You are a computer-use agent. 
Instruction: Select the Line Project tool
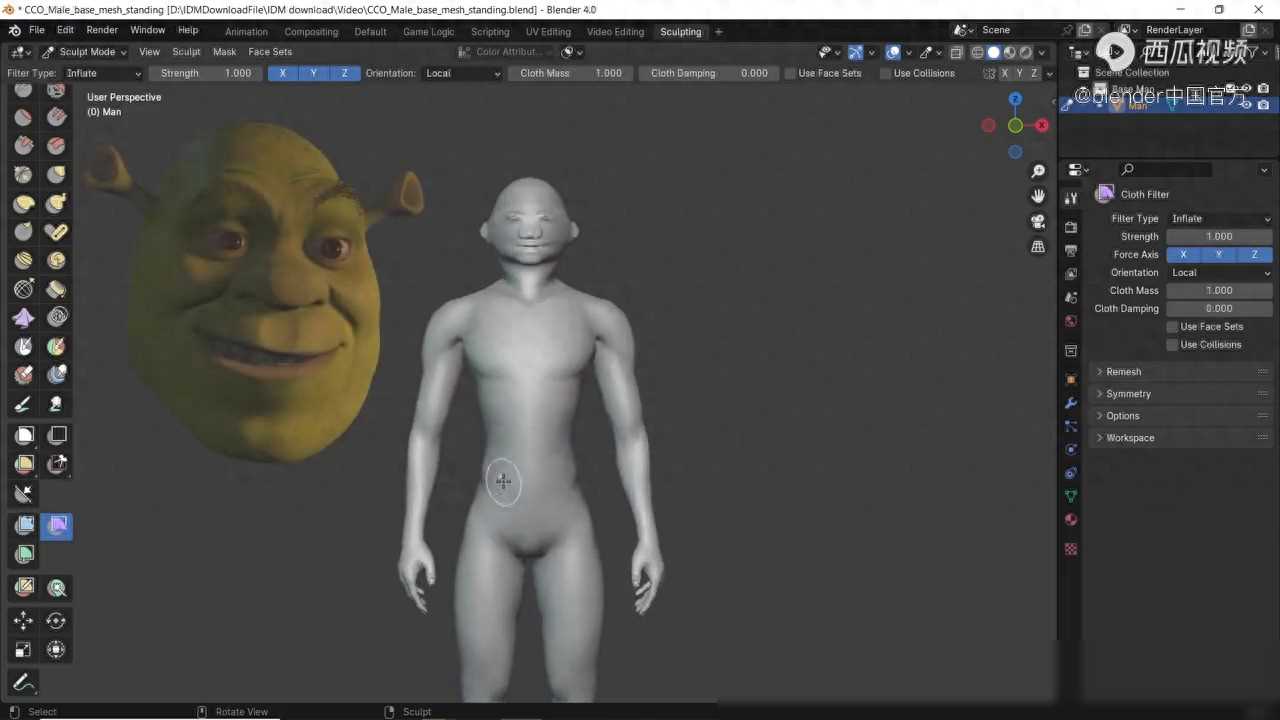click(24, 494)
